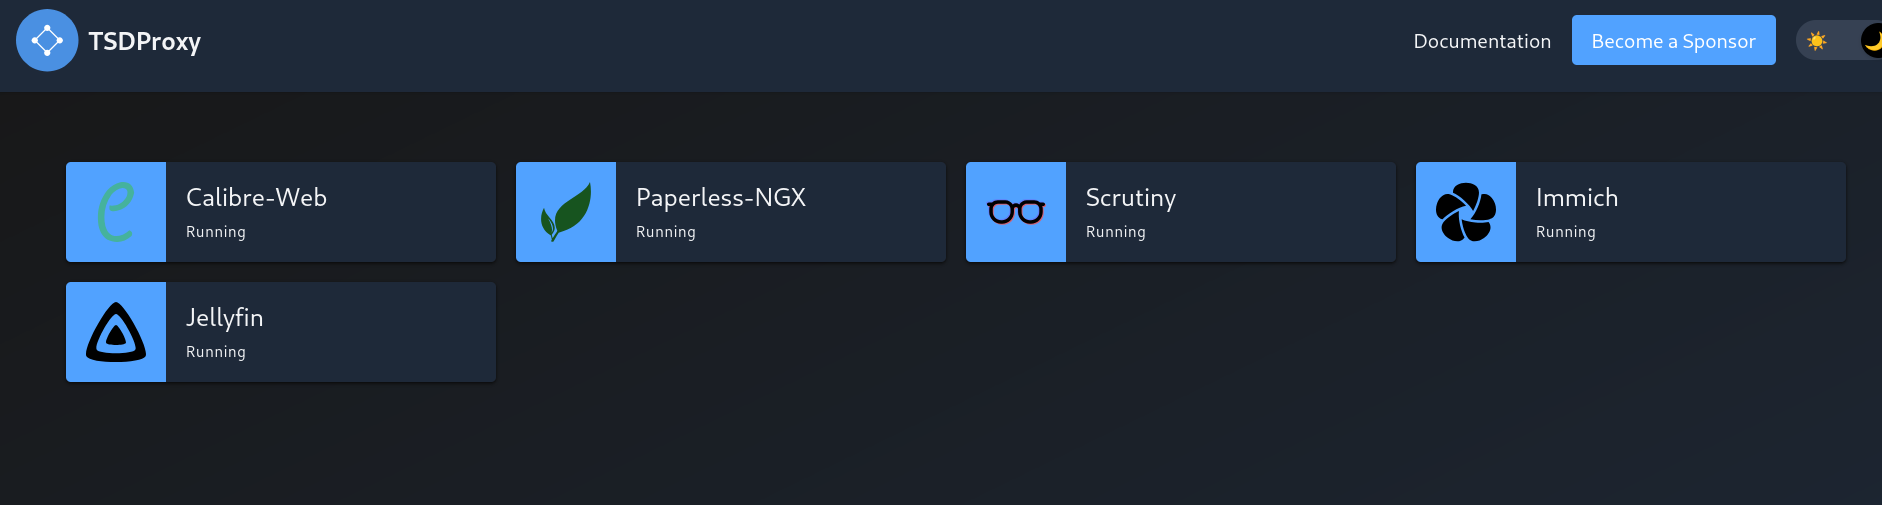Click the Become a Sponsor button
The image size is (1882, 505).
[1673, 40]
